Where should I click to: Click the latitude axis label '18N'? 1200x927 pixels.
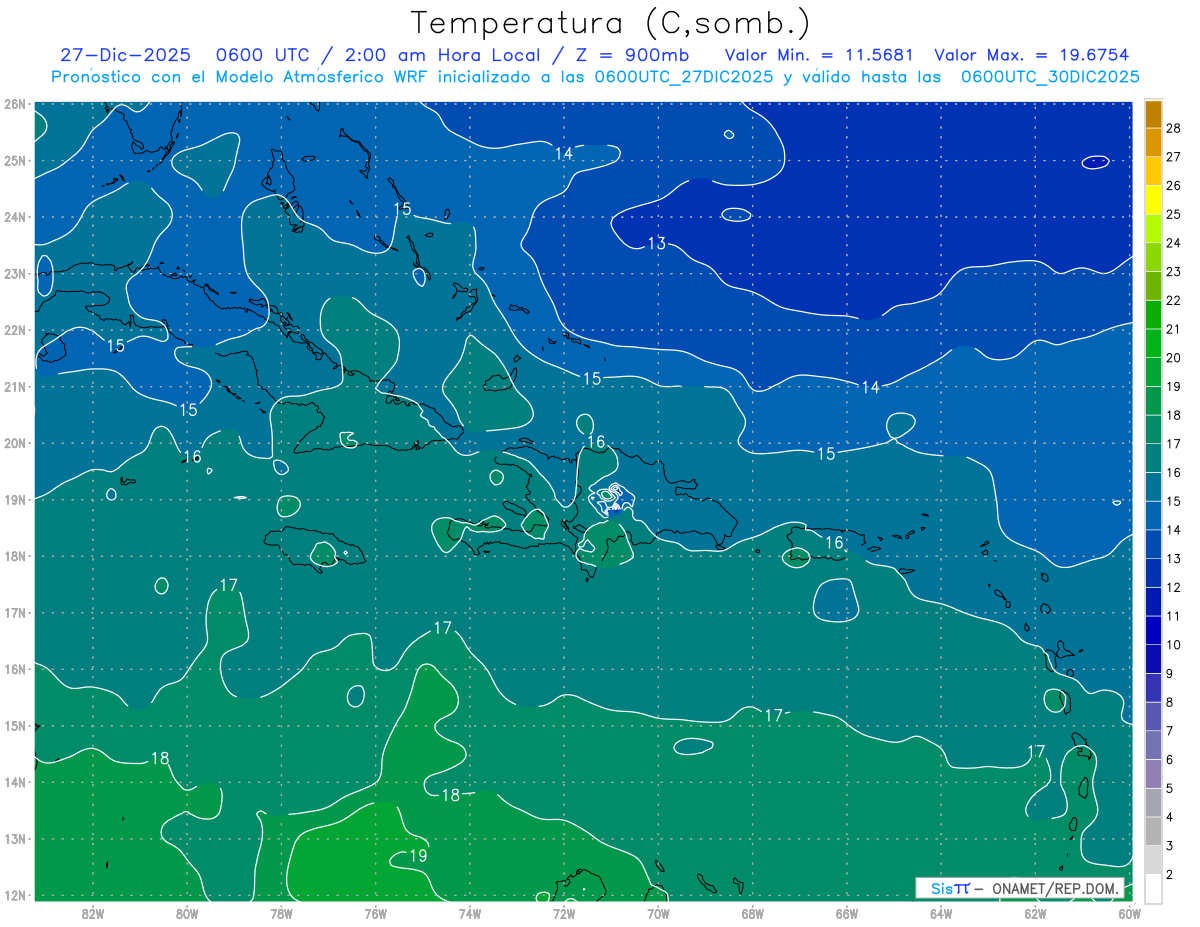pyautogui.click(x=15, y=556)
